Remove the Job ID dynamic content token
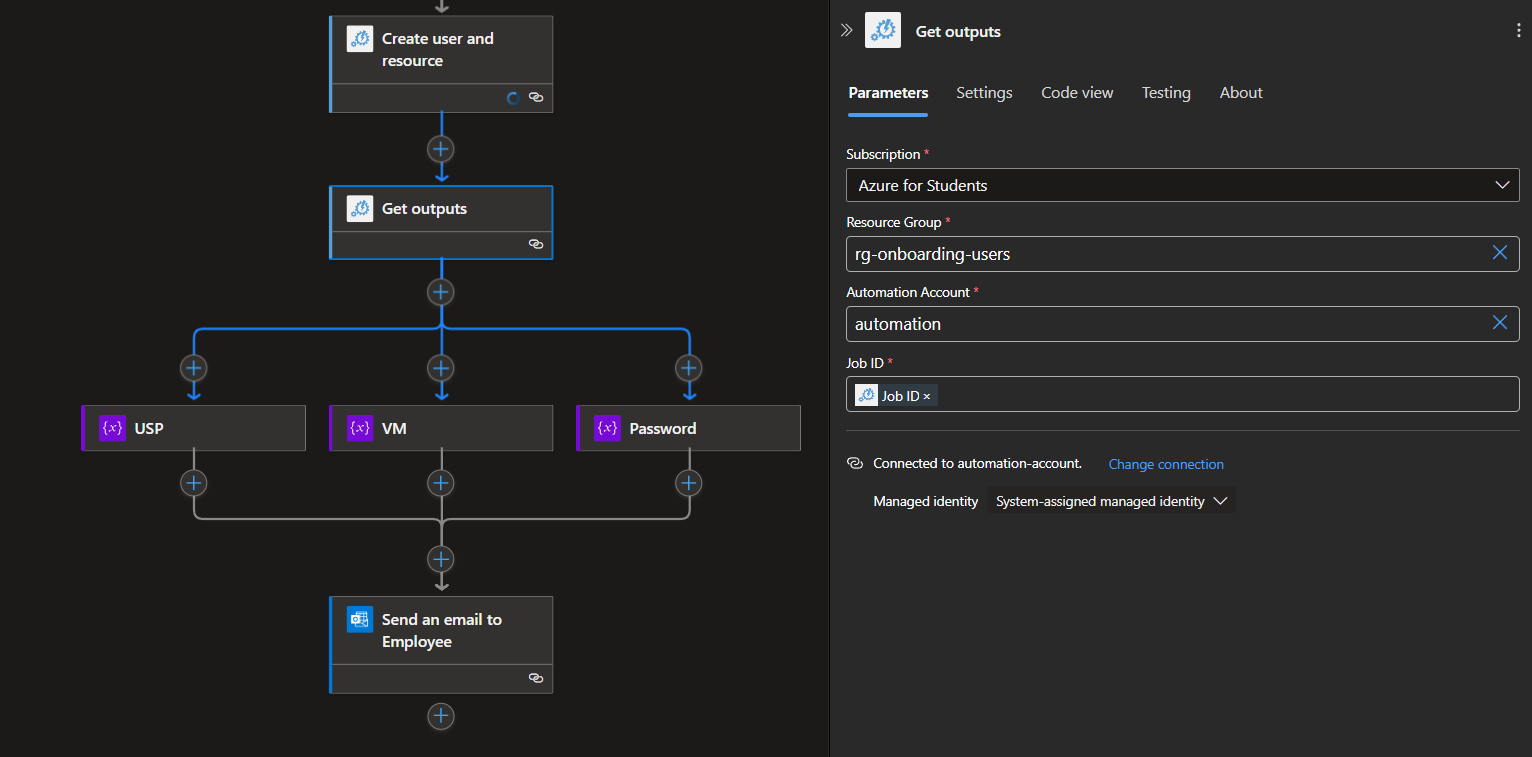The height and width of the screenshot is (757, 1532). pyautogui.click(x=927, y=397)
